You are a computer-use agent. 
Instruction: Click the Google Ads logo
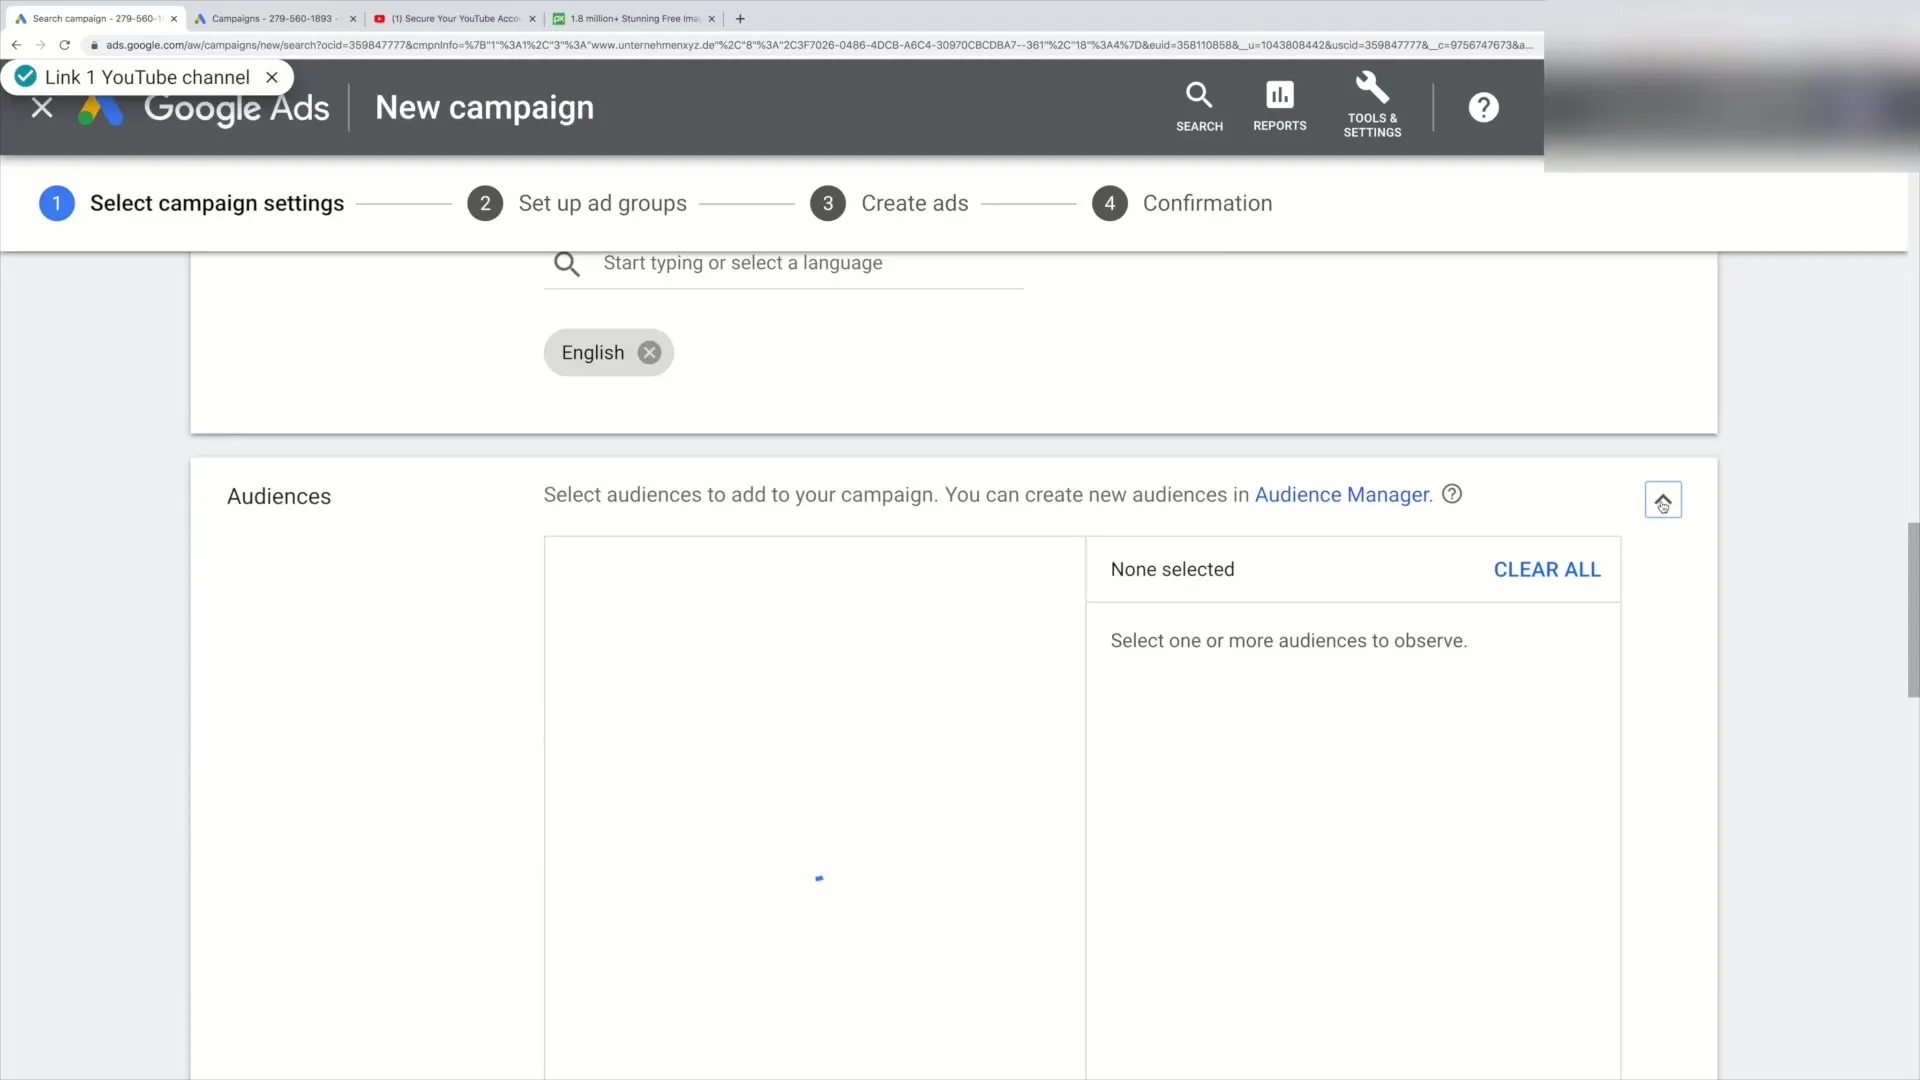point(204,108)
